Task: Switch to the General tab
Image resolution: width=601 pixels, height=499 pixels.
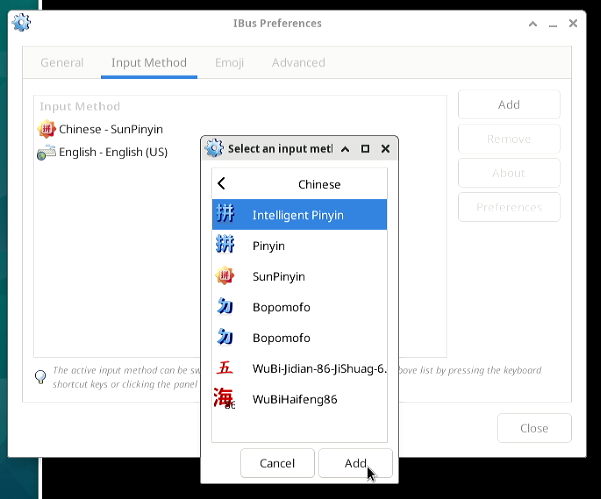Action: 62,62
